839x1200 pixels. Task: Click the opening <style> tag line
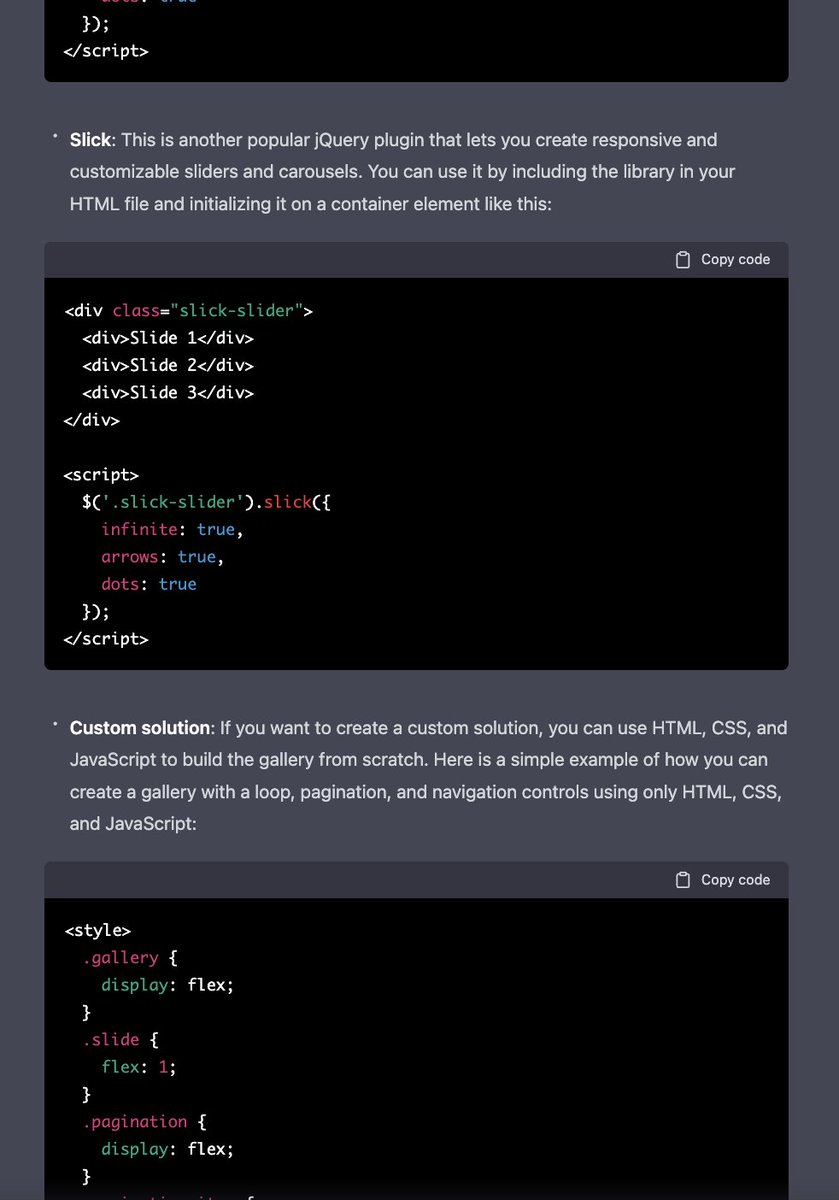(97, 931)
